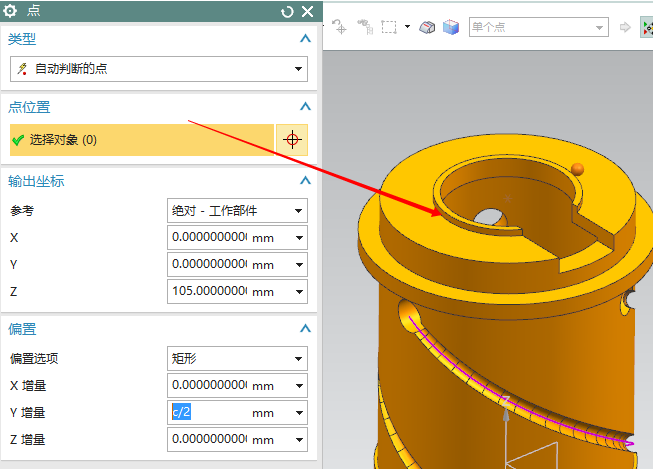This screenshot has width=654, height=469.
Task: Collapse the 输出坐标 section
Action: [x=305, y=181]
